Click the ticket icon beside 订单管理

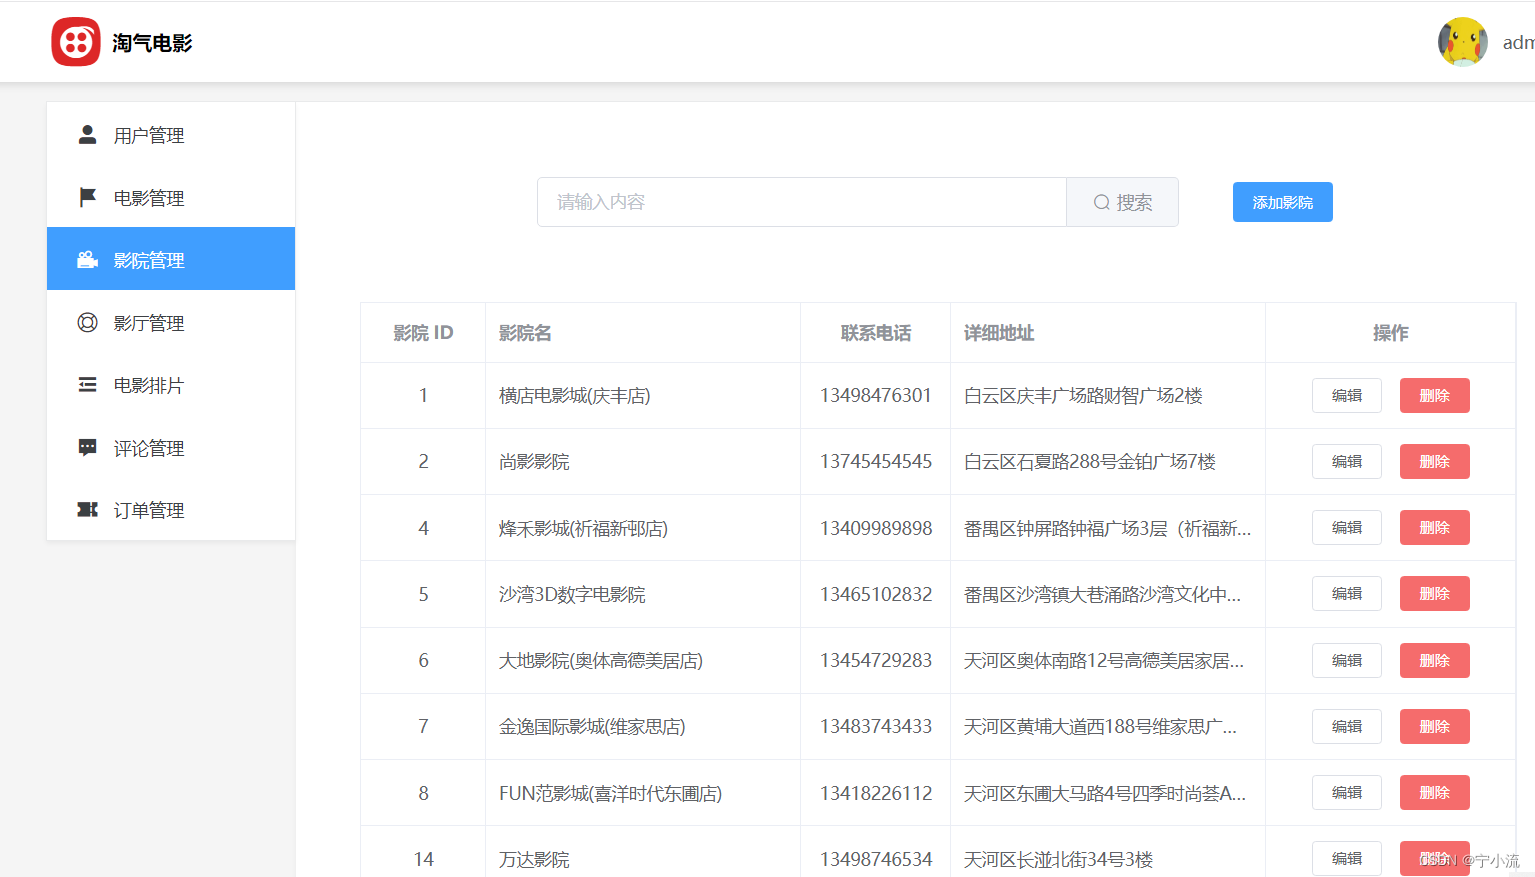point(88,510)
